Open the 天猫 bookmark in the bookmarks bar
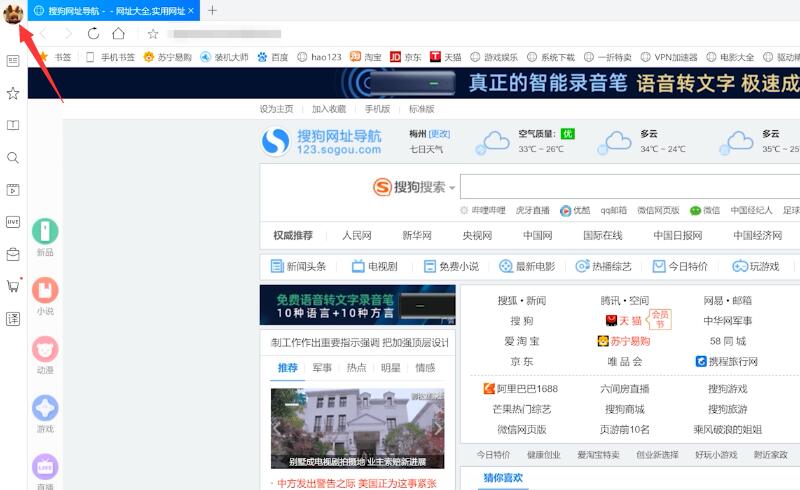The width and height of the screenshot is (800, 490). 445,57
